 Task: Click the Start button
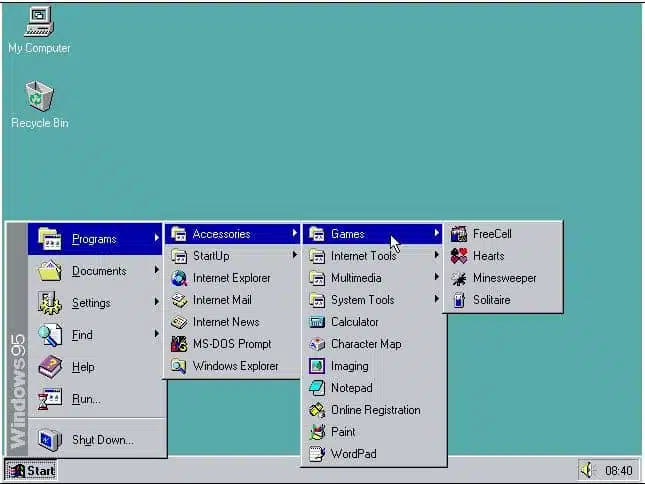tap(31, 470)
